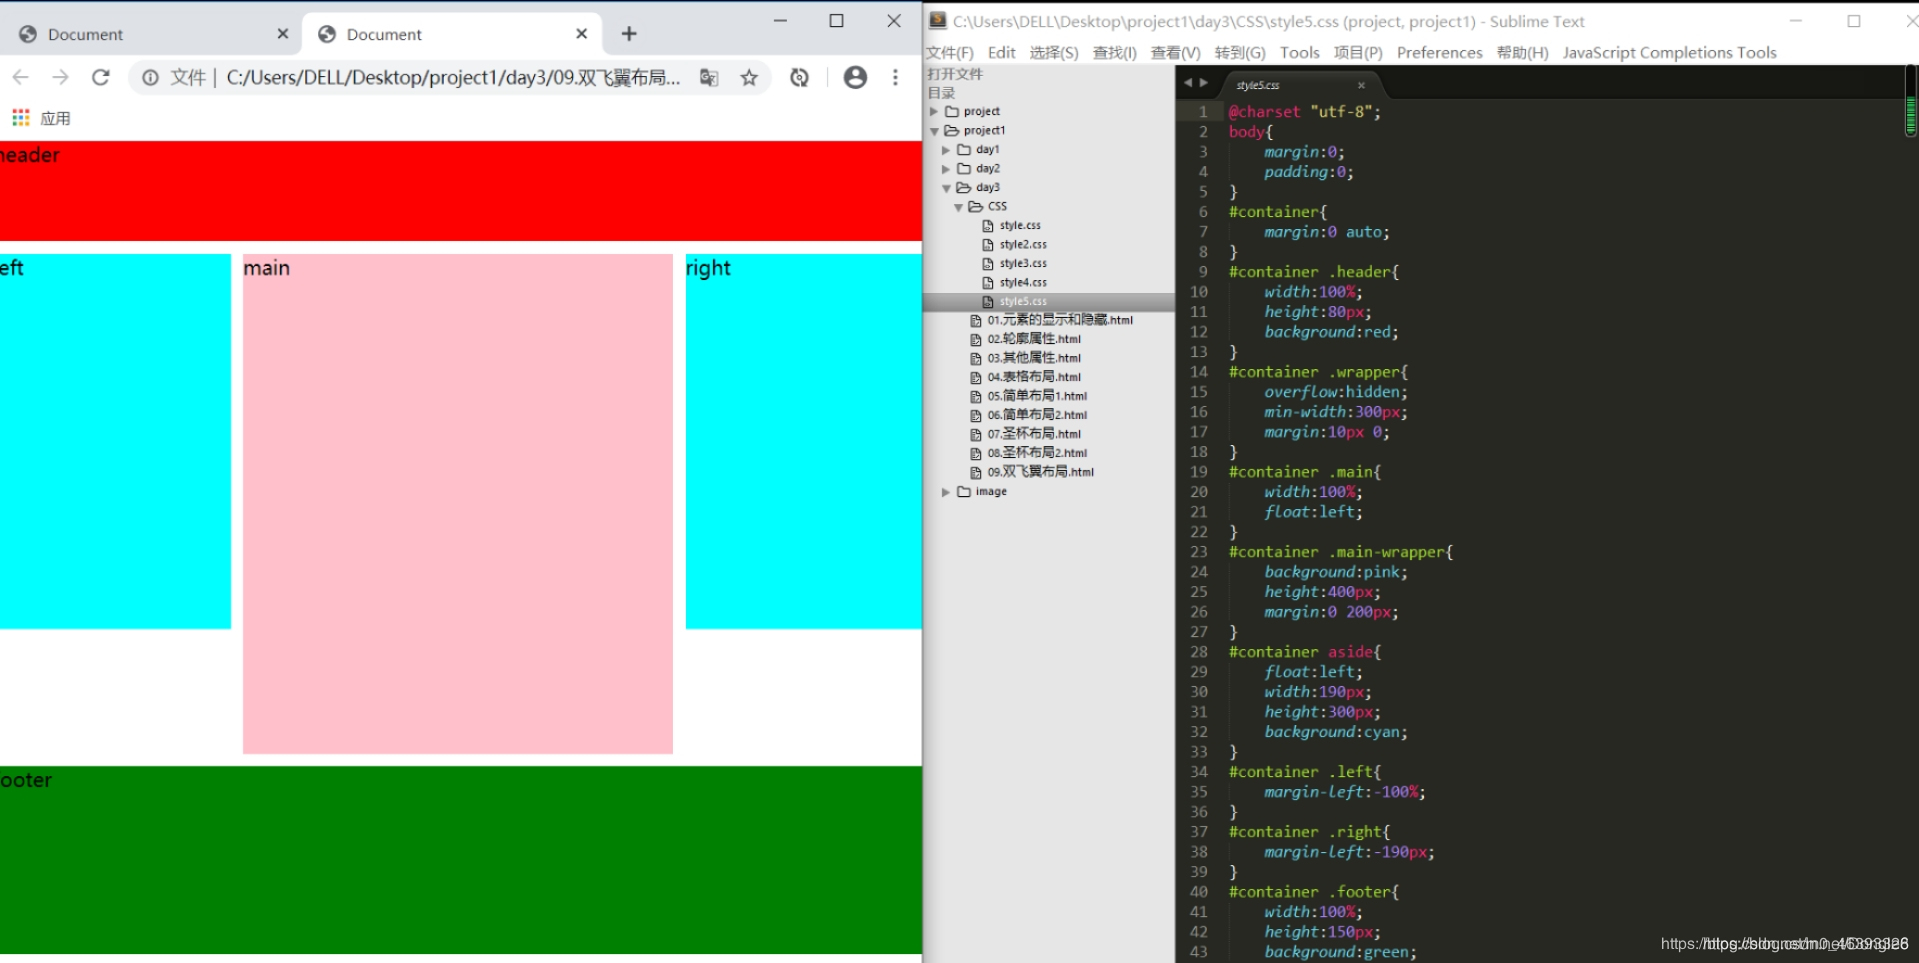Close the first Document tab
This screenshot has width=1919, height=963.
283,34
